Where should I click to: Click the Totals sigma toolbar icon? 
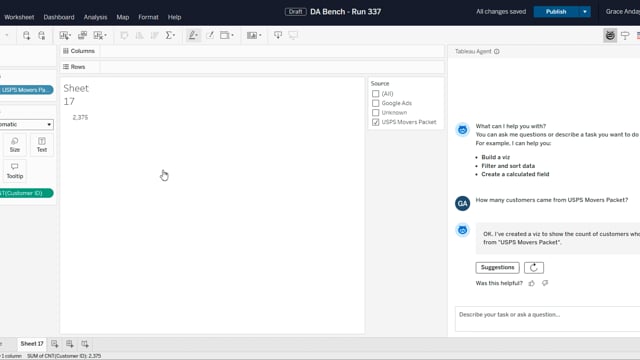point(169,36)
